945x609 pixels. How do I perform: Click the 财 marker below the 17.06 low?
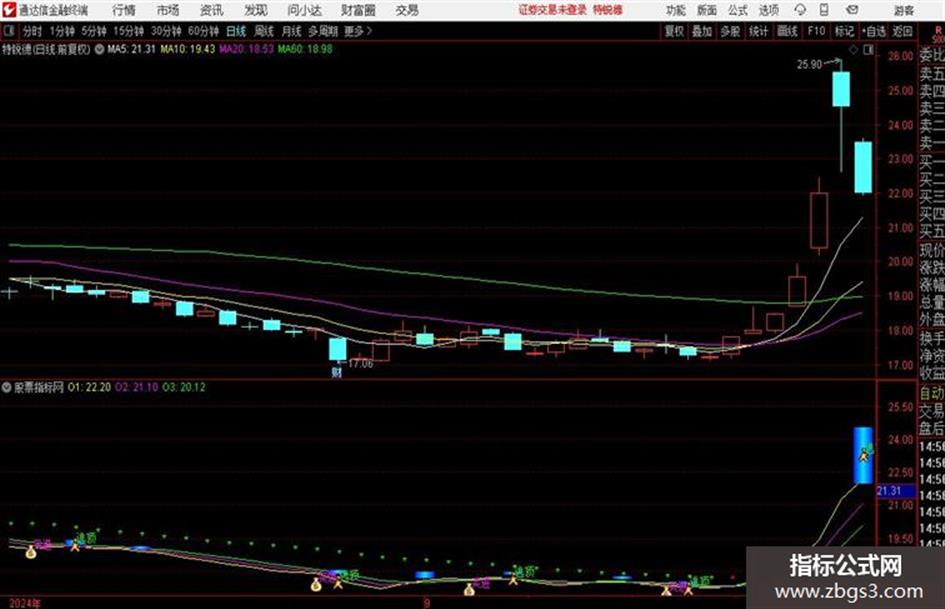coord(336,372)
